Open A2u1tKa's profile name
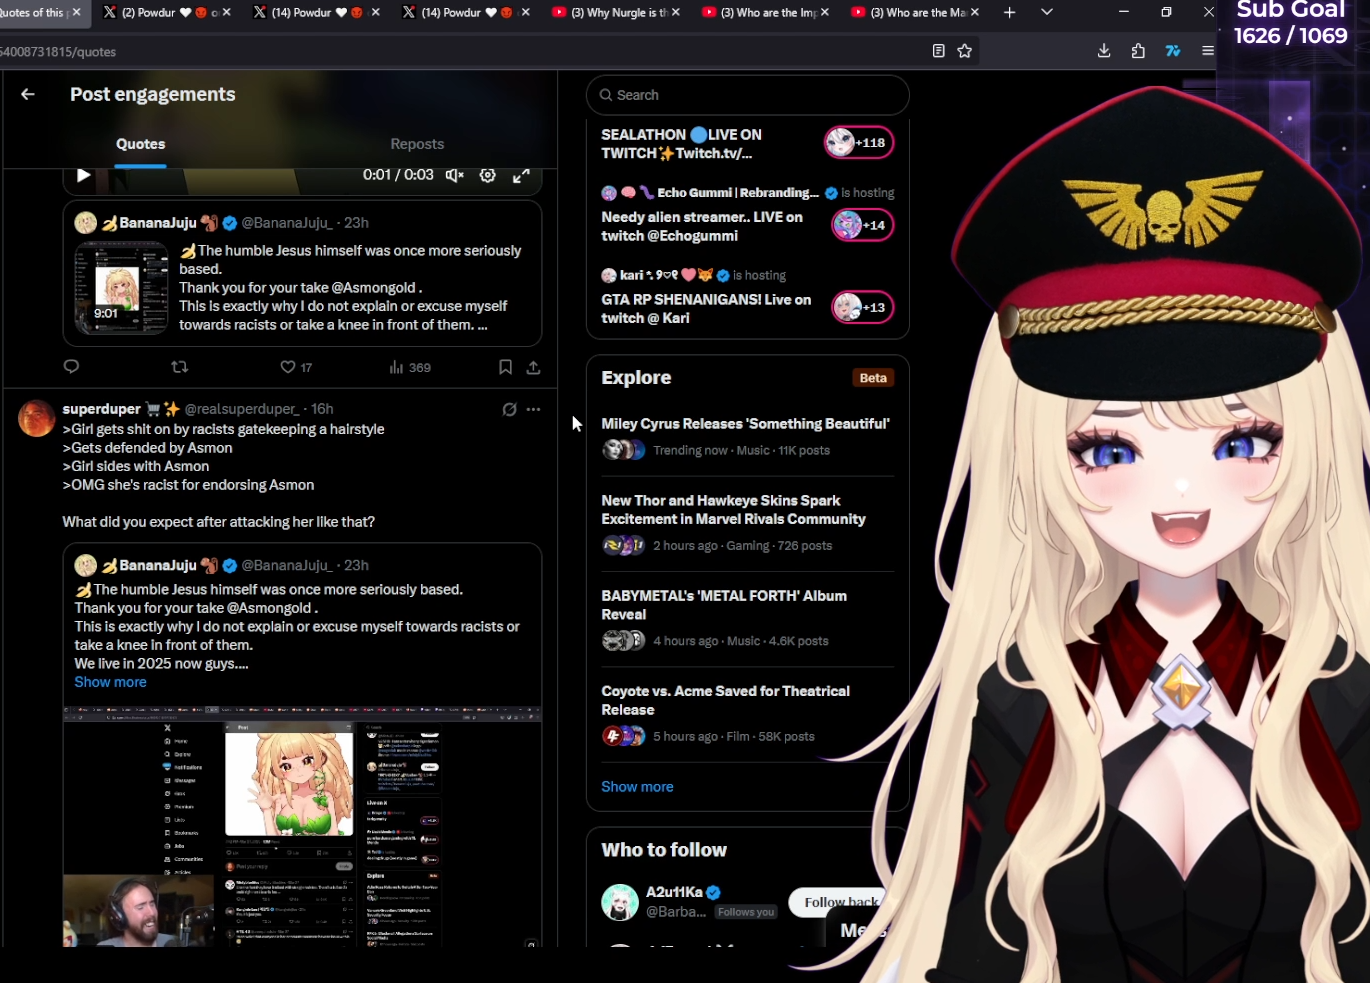 click(x=674, y=892)
